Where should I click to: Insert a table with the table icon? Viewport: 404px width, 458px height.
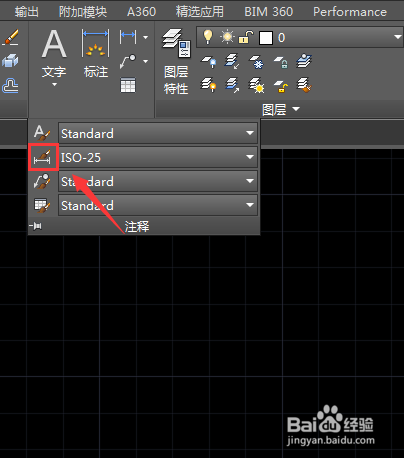pyautogui.click(x=128, y=86)
